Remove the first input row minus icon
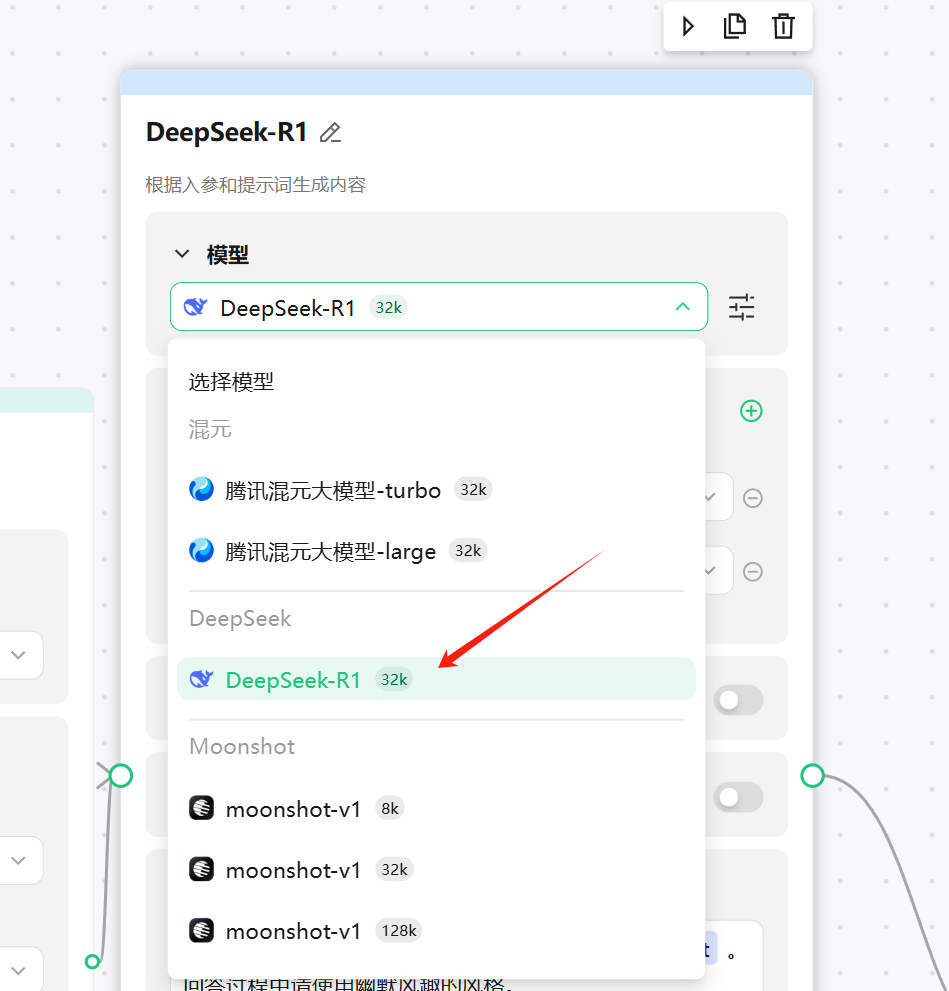 point(753,498)
